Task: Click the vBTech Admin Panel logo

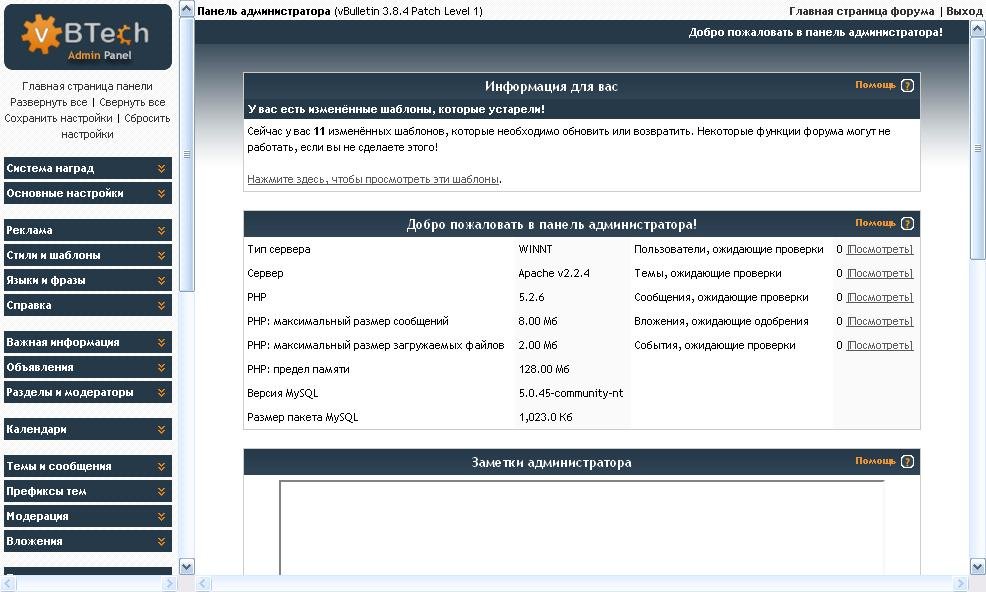Action: 87,37
